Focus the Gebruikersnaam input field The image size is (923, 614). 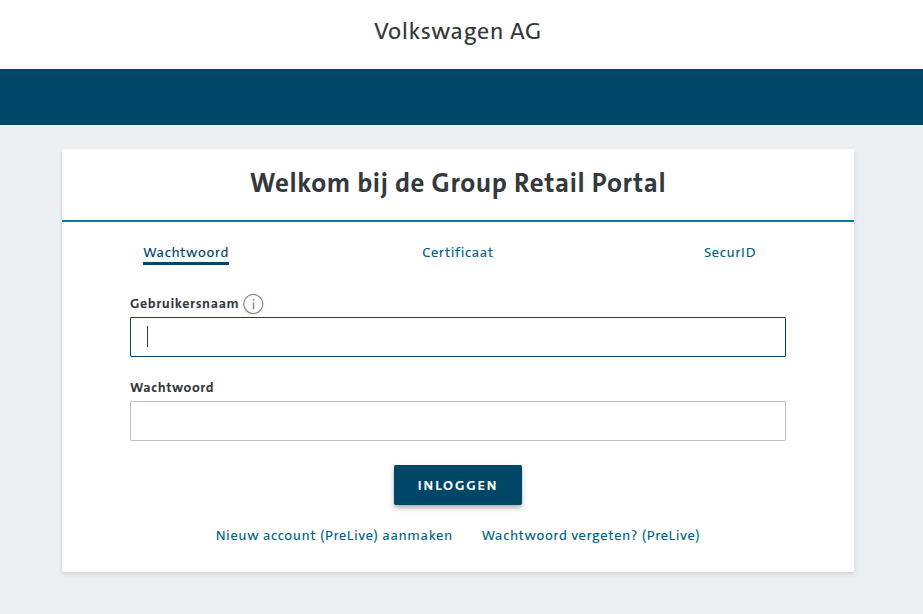click(x=457, y=337)
